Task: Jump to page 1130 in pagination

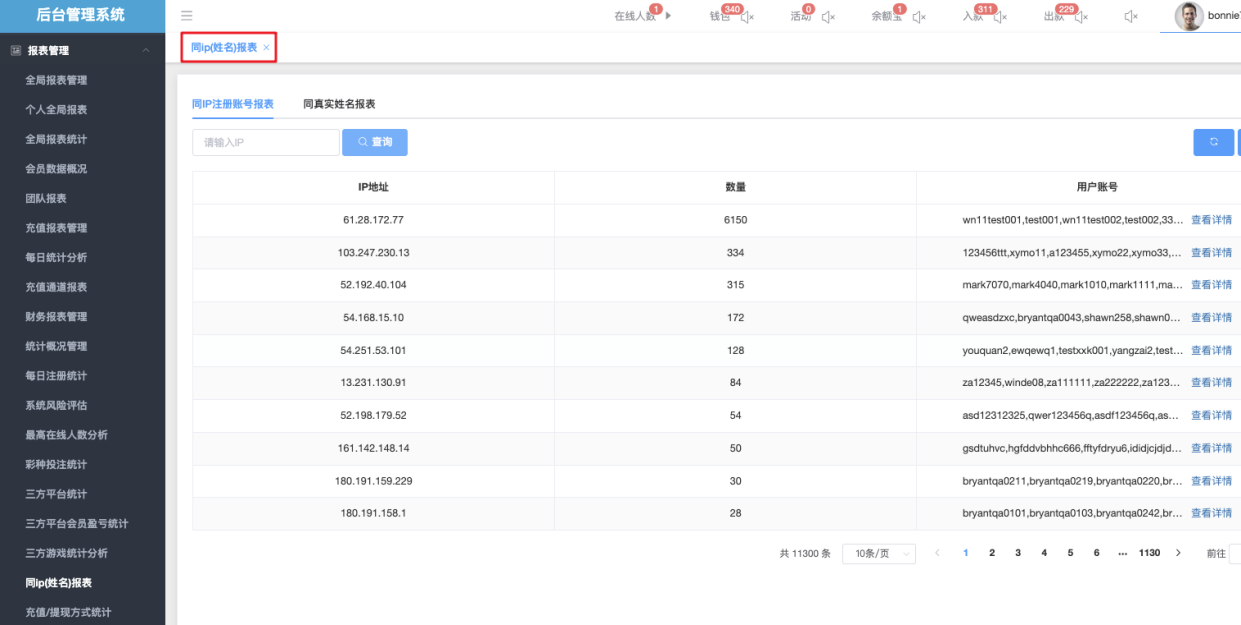Action: pyautogui.click(x=1149, y=553)
